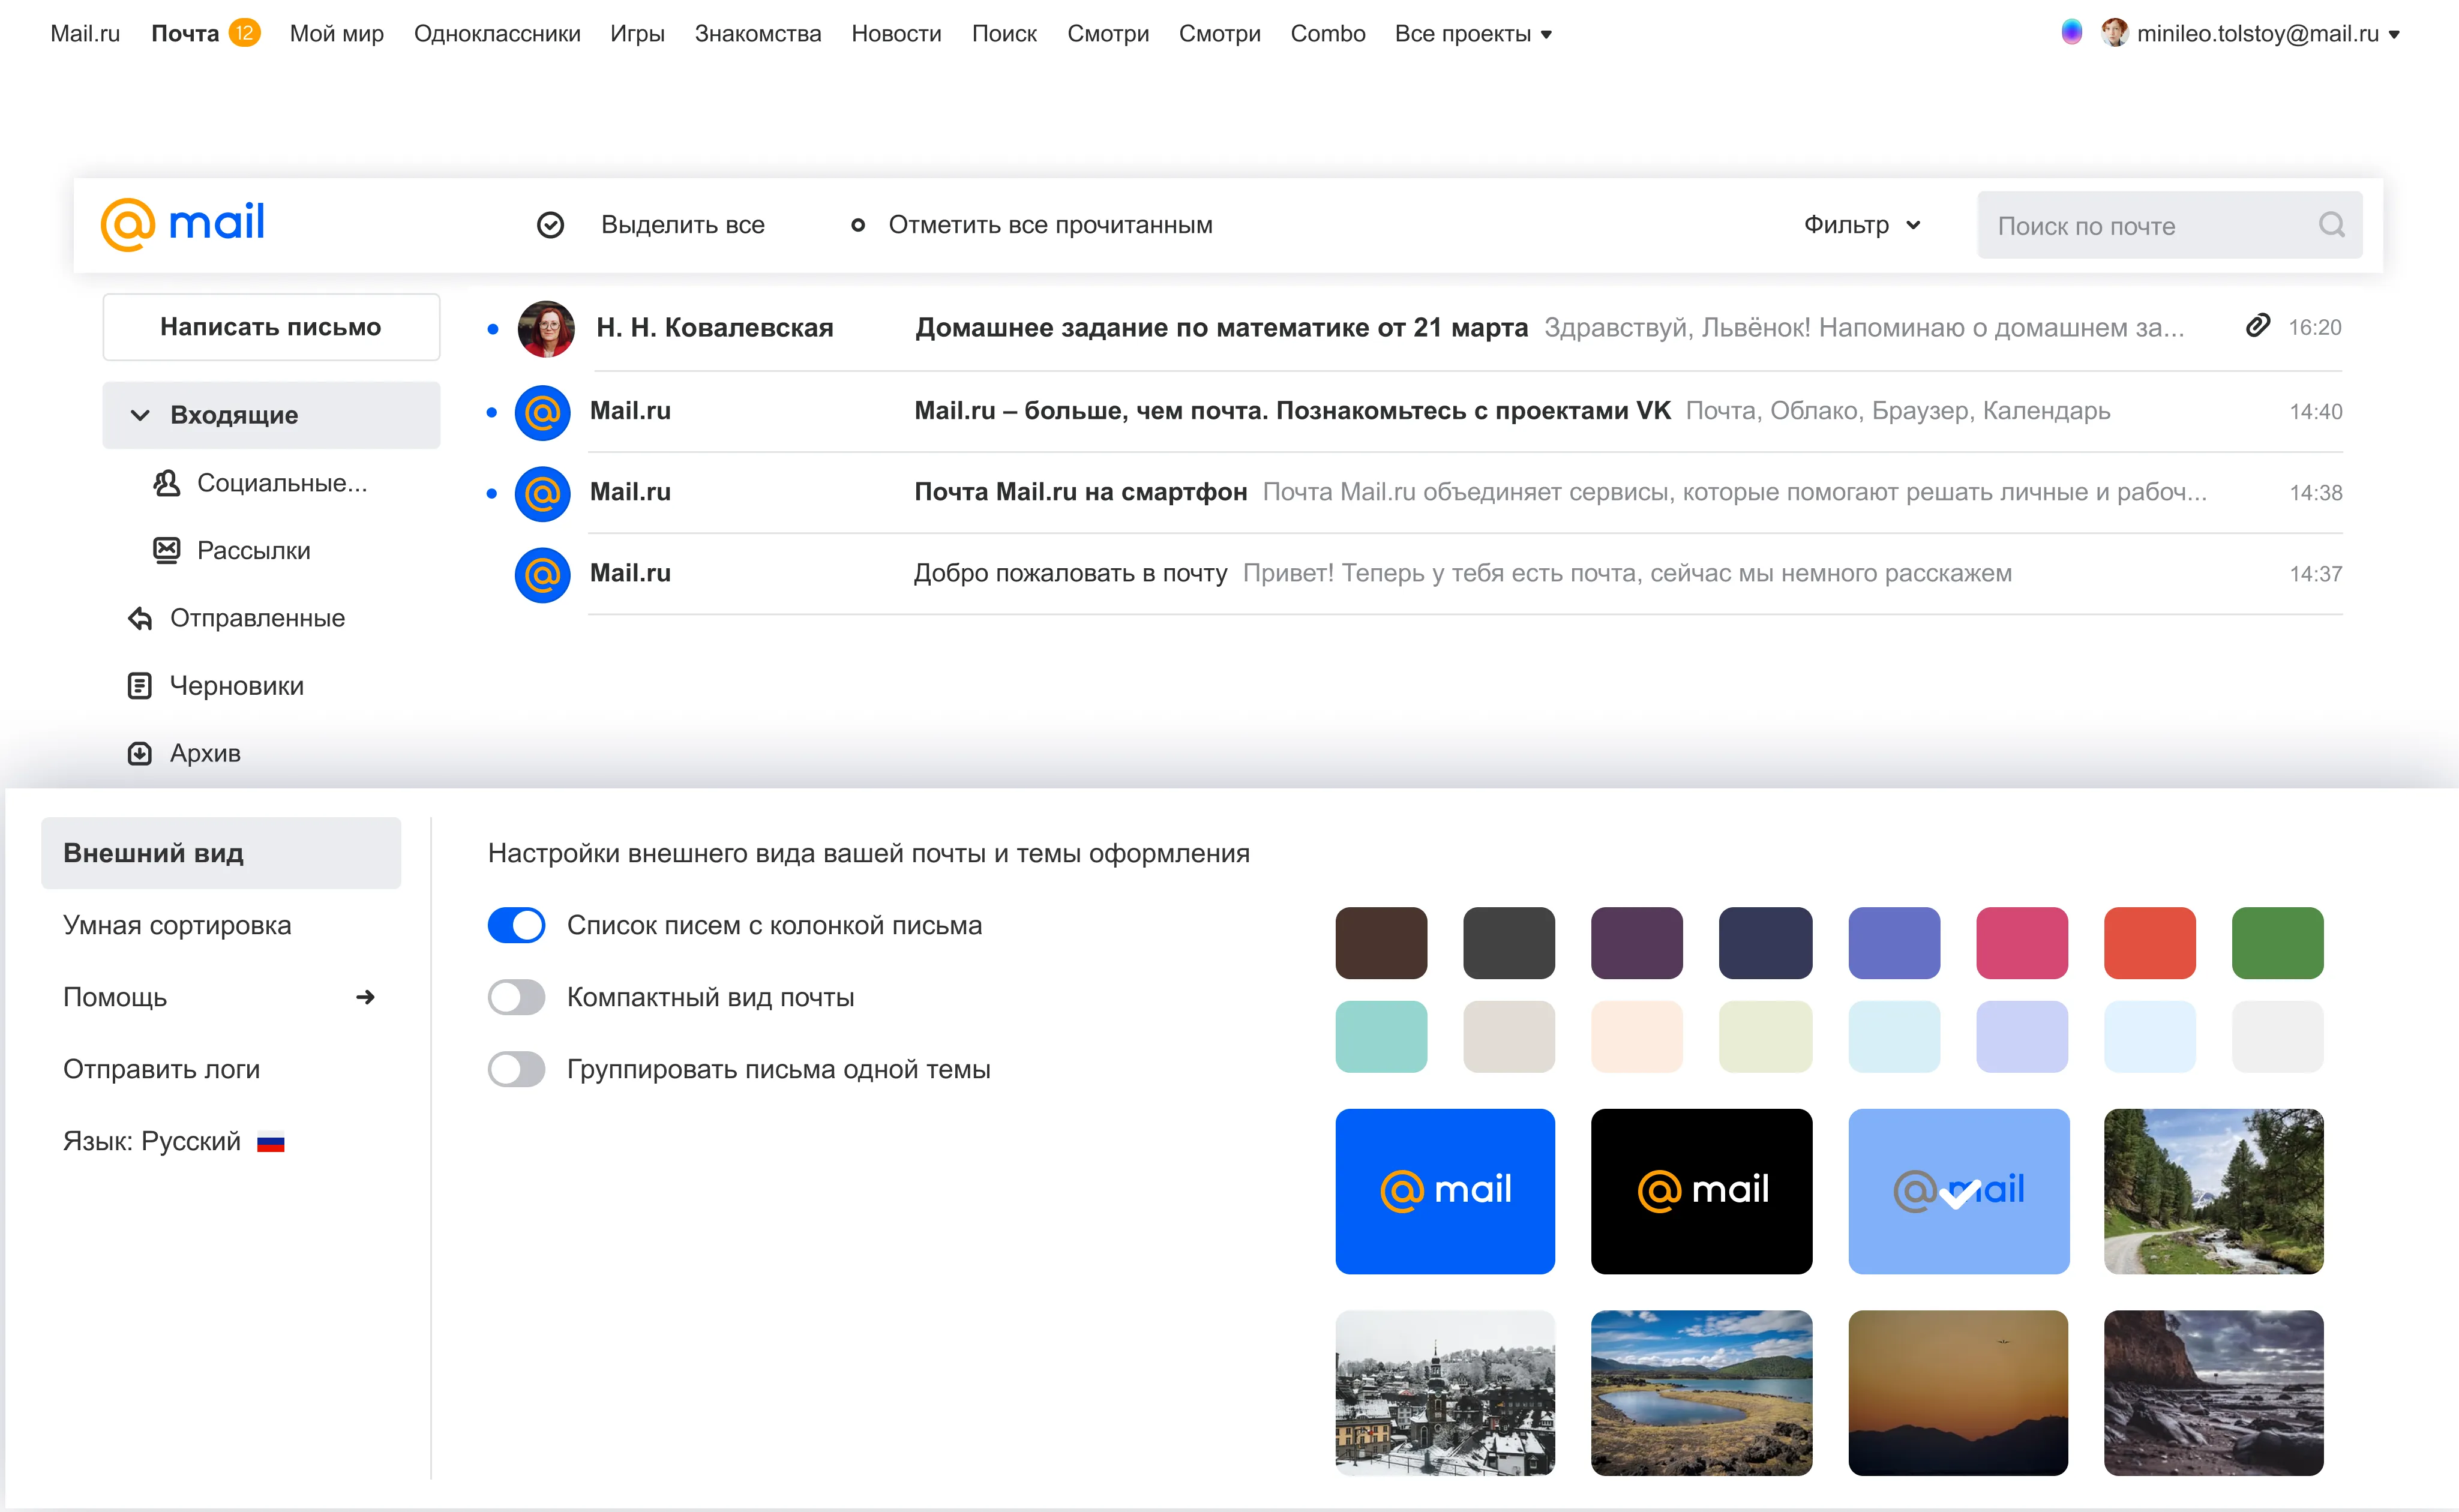Screen dimensions: 2459x1512
Task: Click the arrow next to Помощь
Action: coord(365,997)
